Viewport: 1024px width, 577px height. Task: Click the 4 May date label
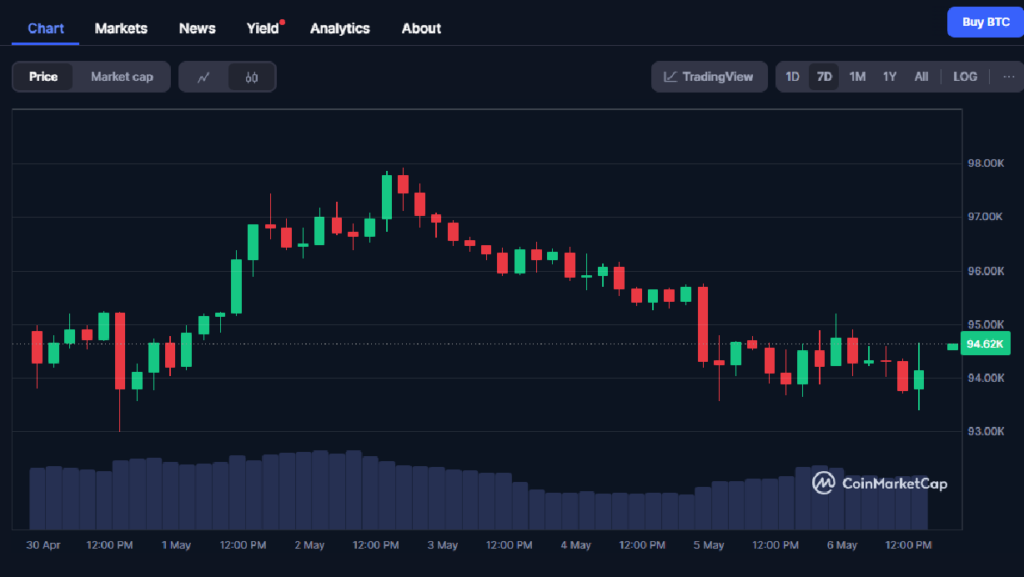575,545
